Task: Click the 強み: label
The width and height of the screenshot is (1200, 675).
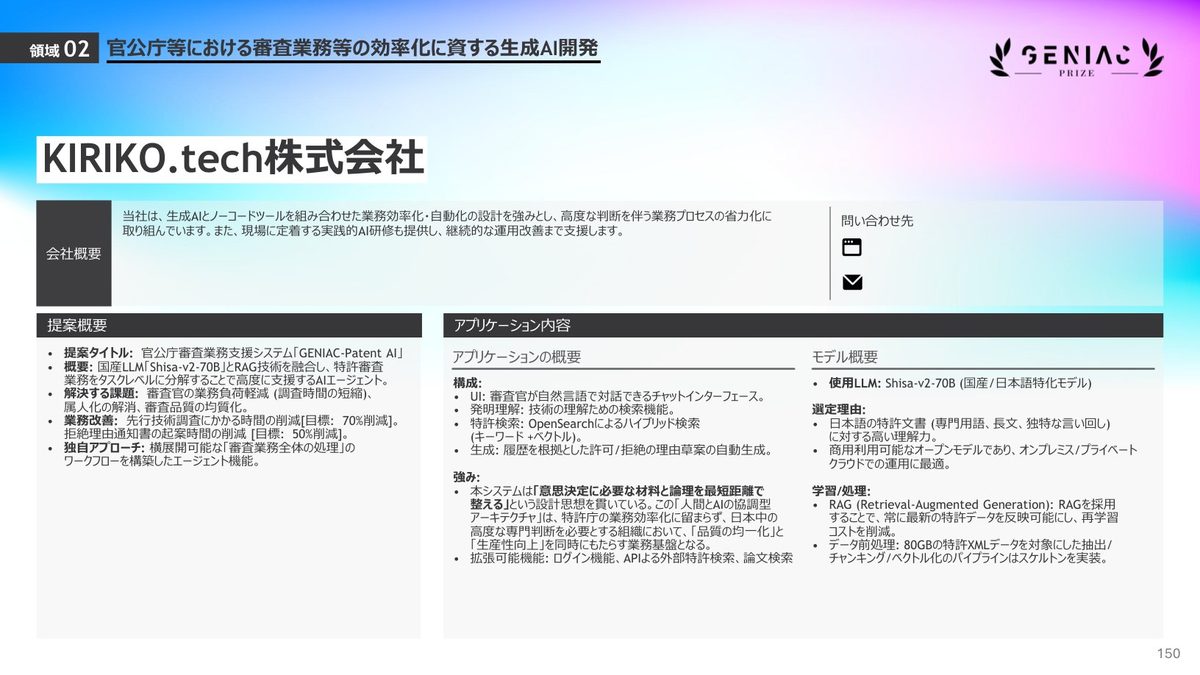Action: 467,477
